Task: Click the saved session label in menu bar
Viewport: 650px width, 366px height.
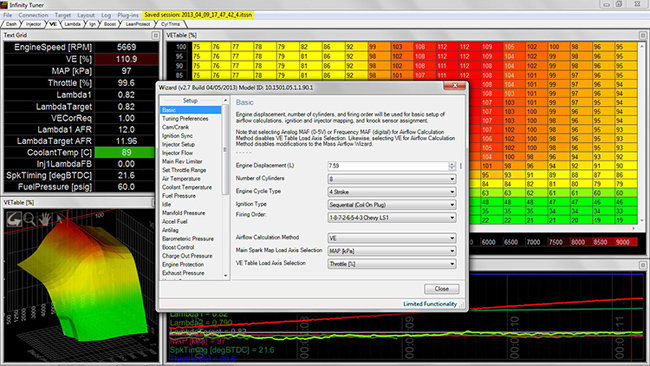Action: (198, 15)
